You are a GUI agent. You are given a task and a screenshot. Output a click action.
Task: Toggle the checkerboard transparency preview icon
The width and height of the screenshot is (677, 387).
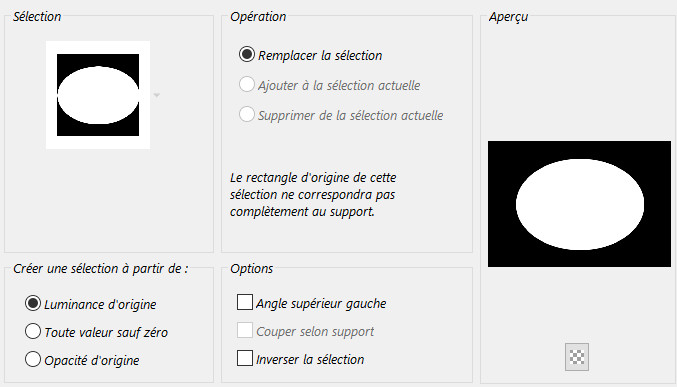pyautogui.click(x=577, y=357)
